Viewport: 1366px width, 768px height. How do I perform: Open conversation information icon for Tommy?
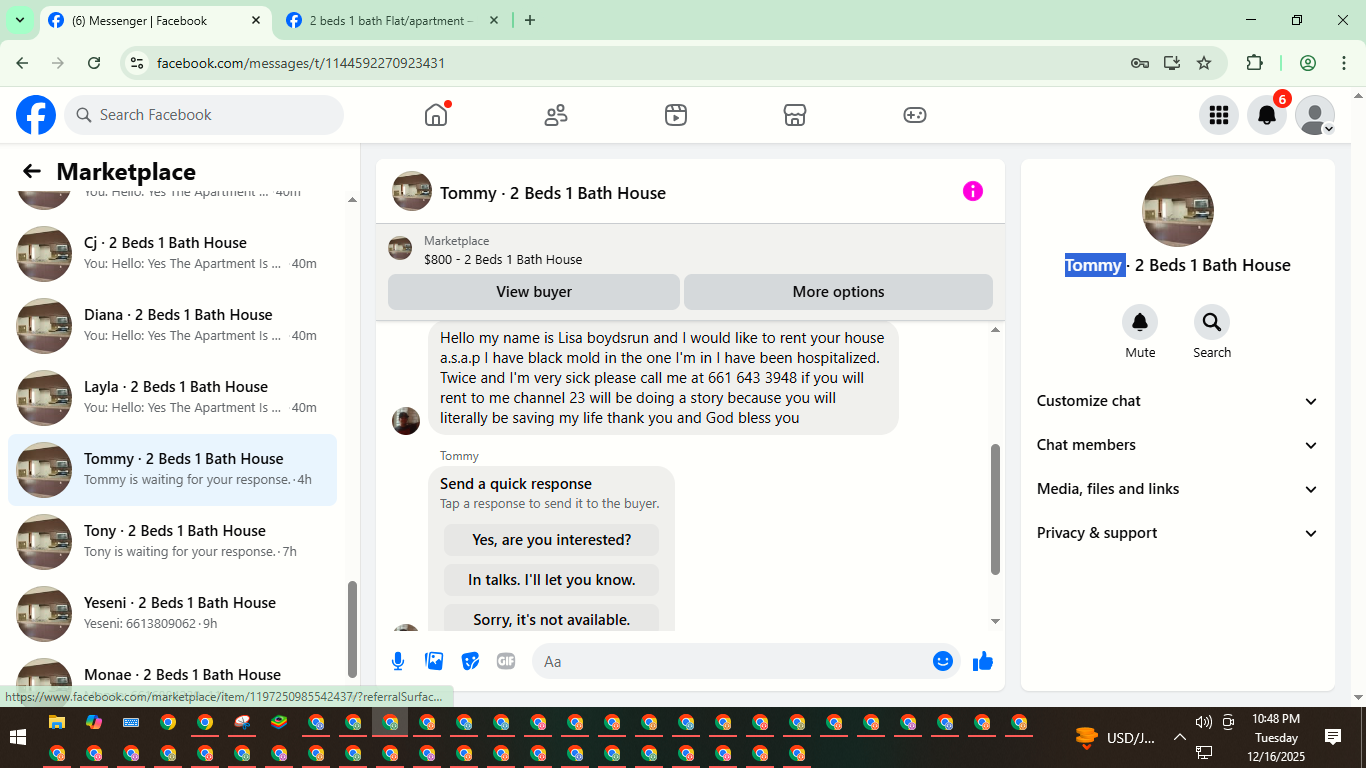973,191
